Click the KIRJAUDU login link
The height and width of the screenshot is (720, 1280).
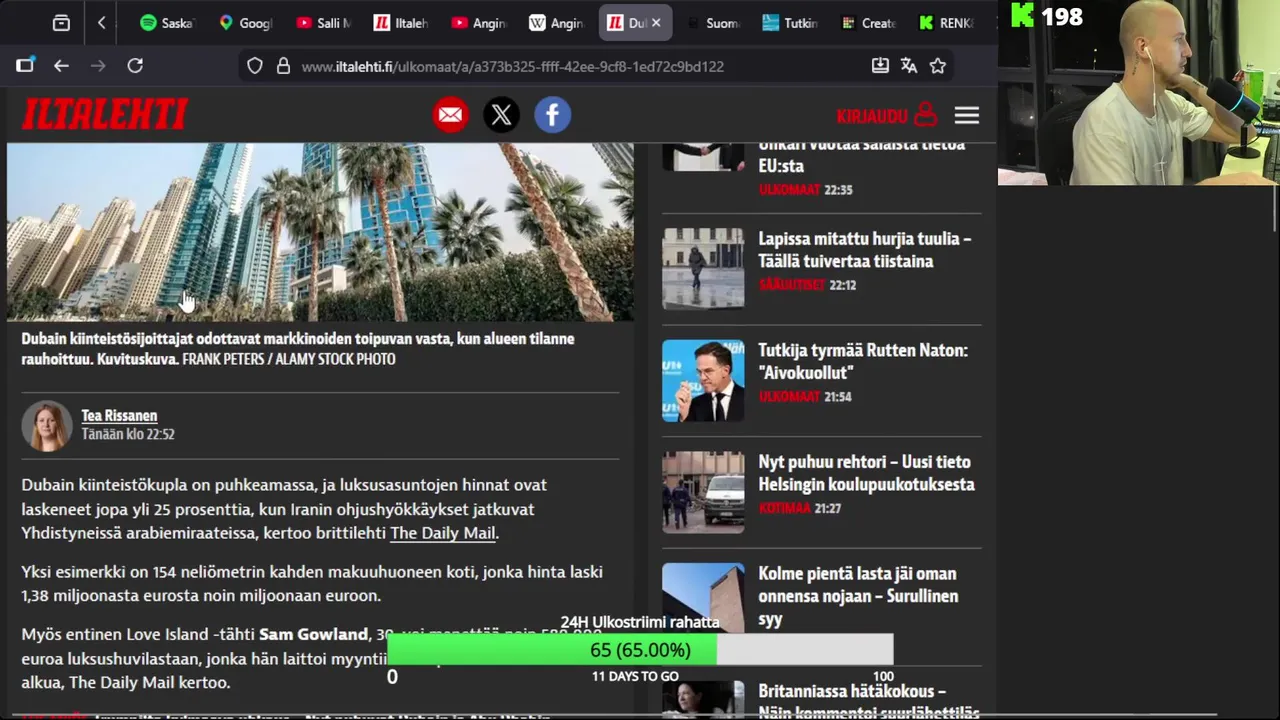886,116
